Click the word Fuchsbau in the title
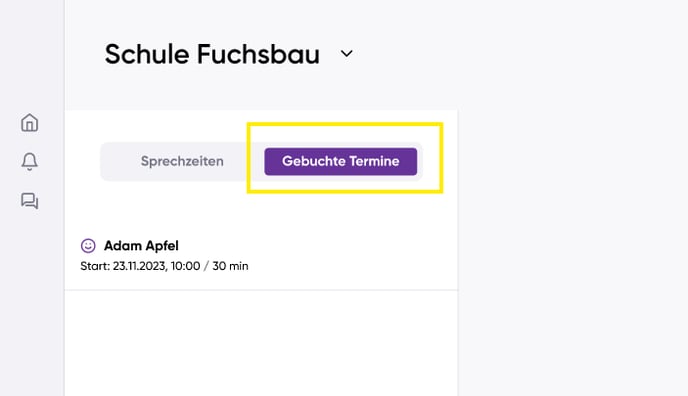 pyautogui.click(x=258, y=54)
